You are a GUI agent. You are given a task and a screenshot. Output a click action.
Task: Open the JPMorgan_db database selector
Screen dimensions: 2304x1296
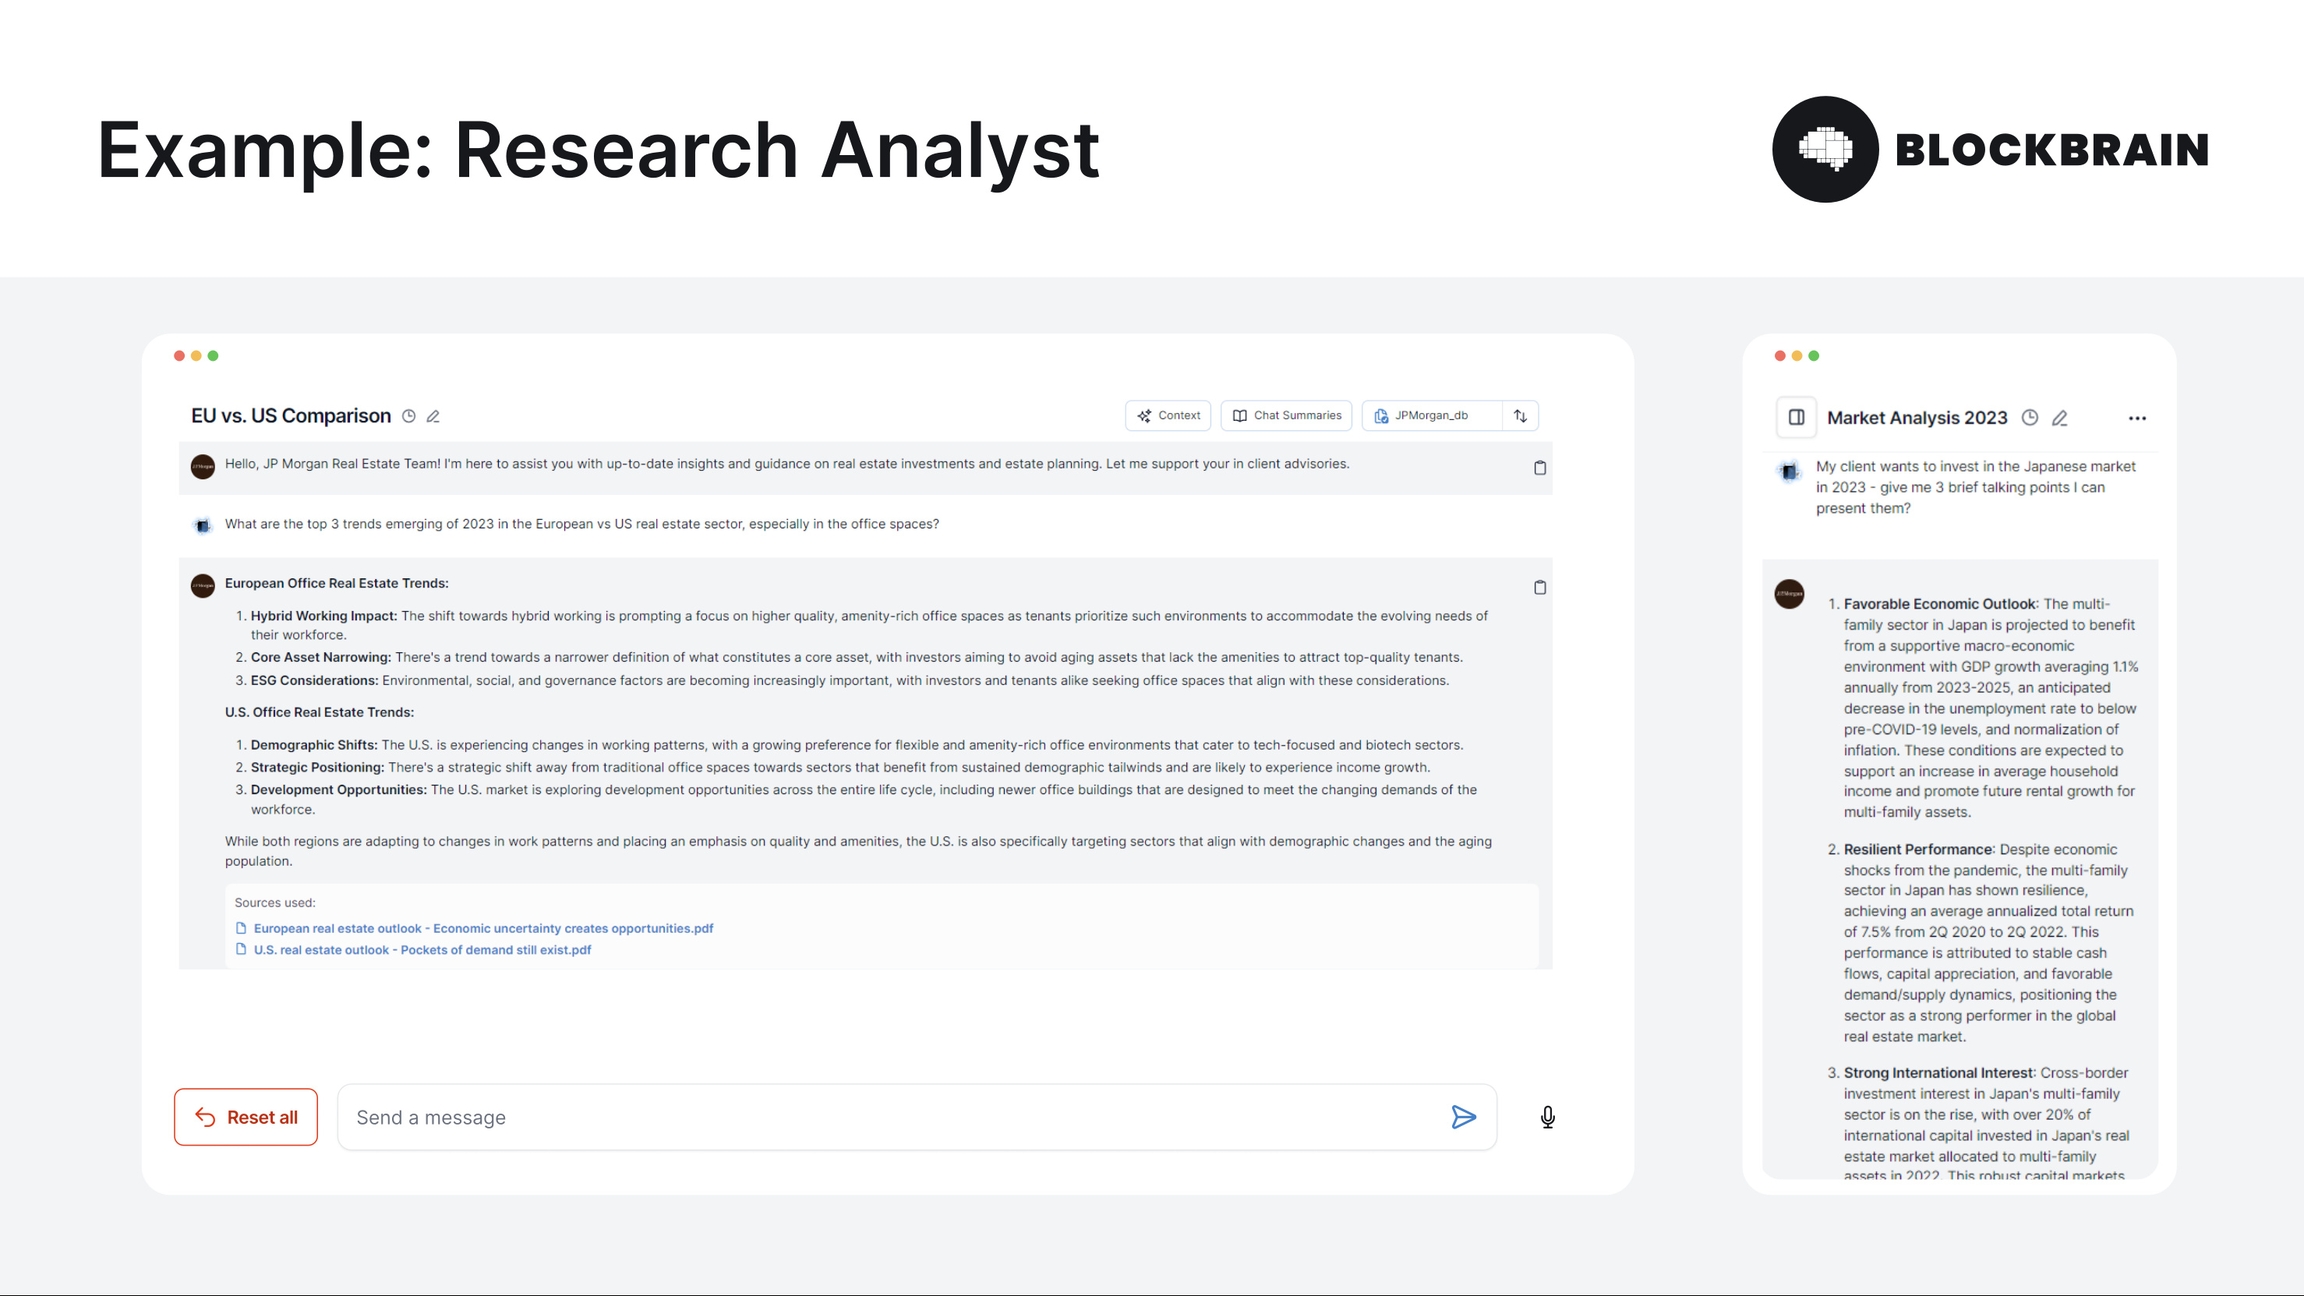[1431, 416]
